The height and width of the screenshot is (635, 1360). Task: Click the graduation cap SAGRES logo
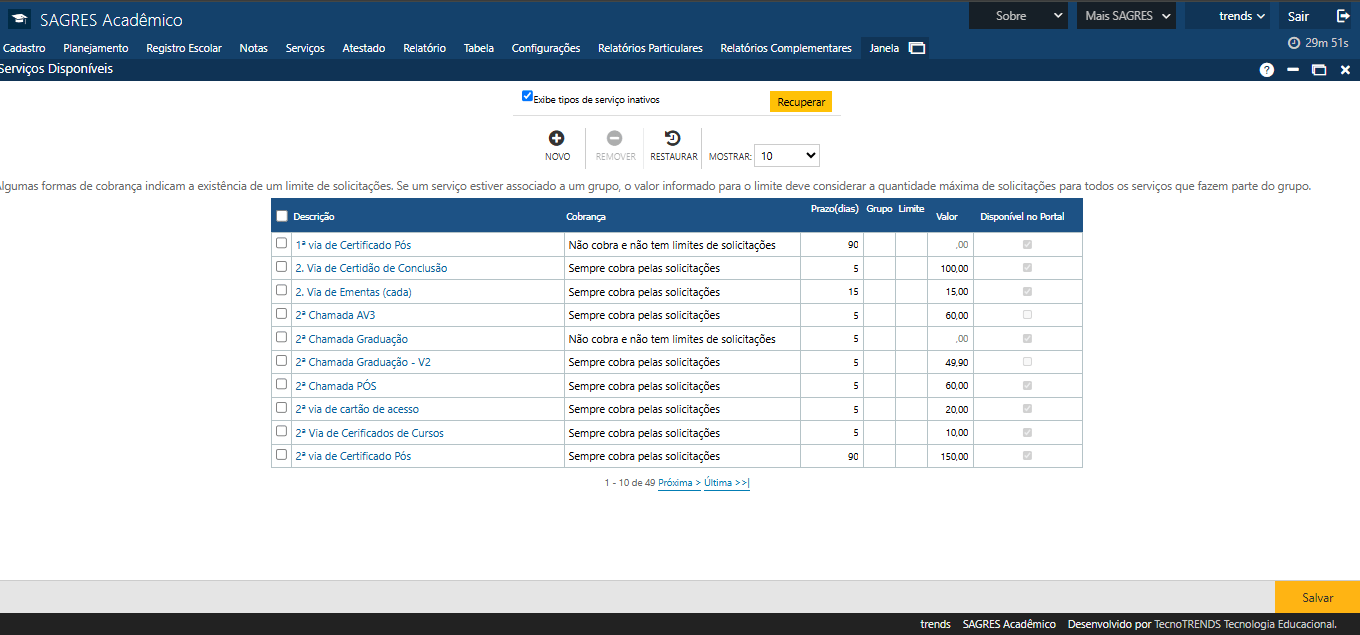click(x=19, y=19)
